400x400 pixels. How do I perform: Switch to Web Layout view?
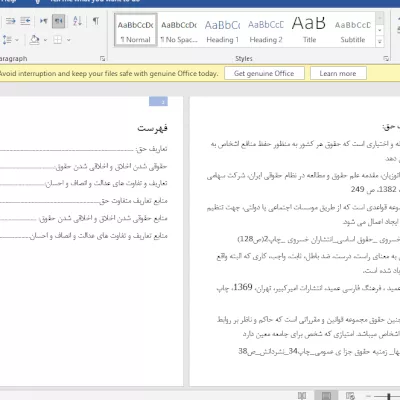(350, 396)
